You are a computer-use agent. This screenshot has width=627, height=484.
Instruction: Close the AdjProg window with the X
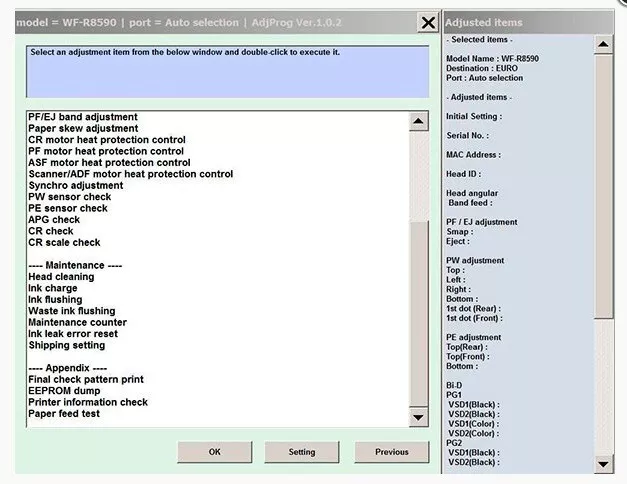(x=428, y=23)
